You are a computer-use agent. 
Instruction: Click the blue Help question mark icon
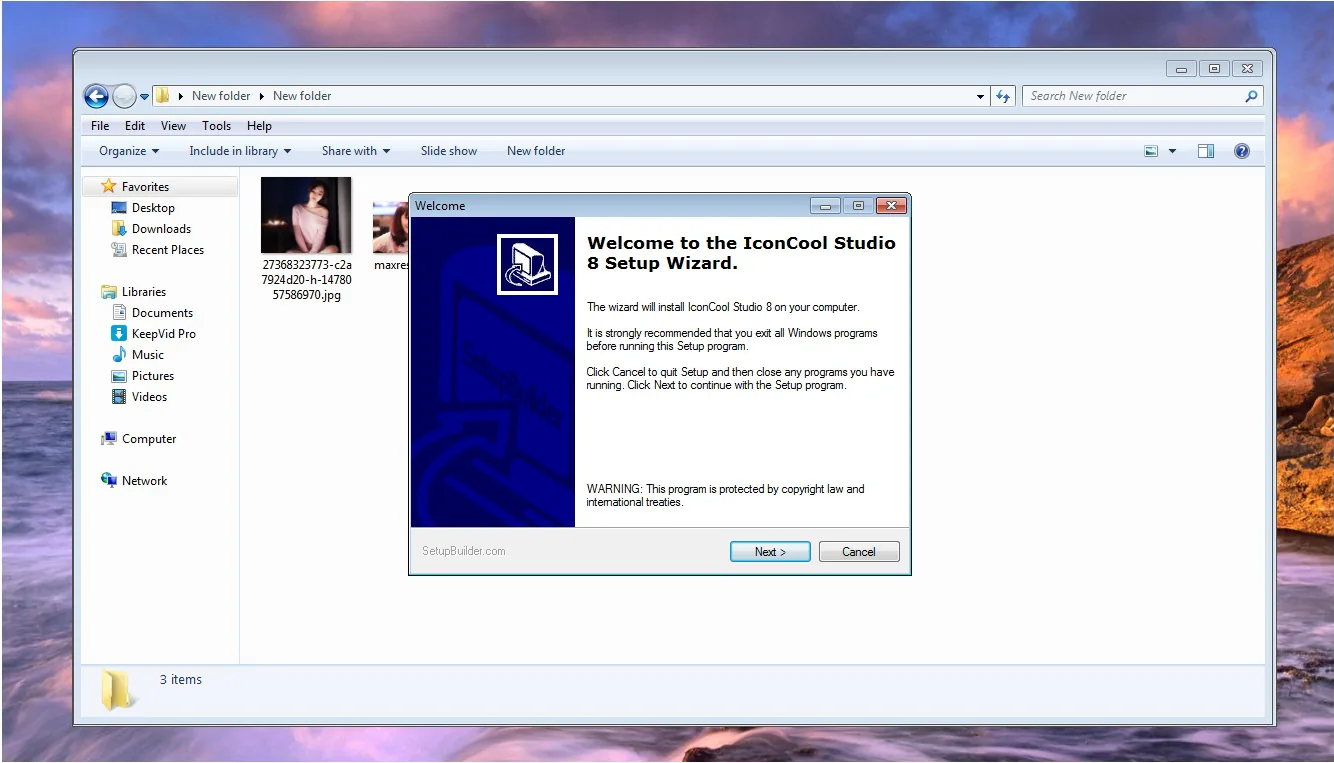coord(1242,151)
